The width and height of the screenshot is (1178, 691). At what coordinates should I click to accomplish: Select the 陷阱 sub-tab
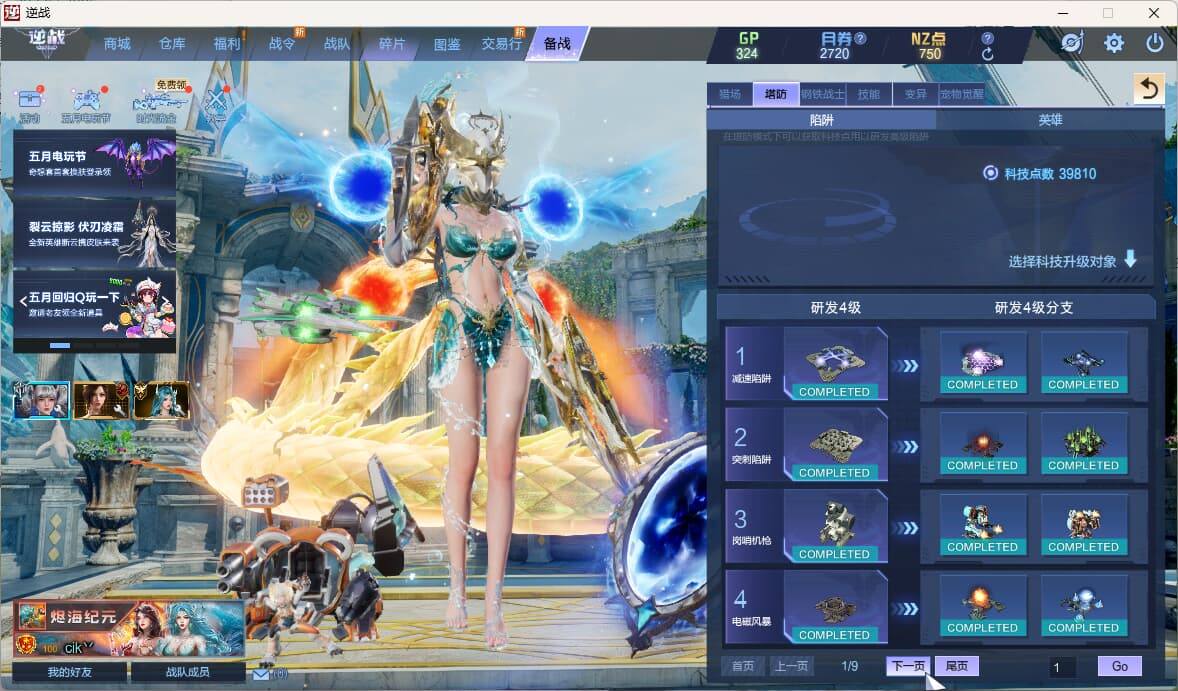pyautogui.click(x=821, y=119)
